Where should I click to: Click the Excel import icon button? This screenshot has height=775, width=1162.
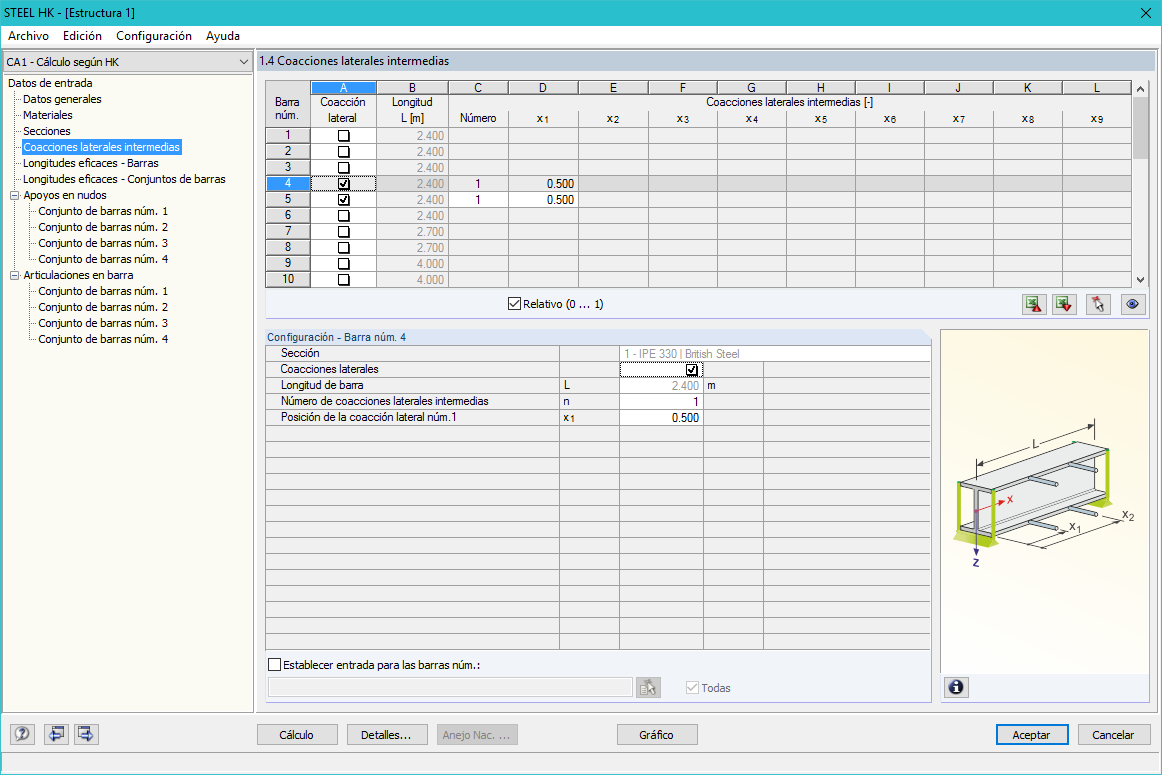1065,304
